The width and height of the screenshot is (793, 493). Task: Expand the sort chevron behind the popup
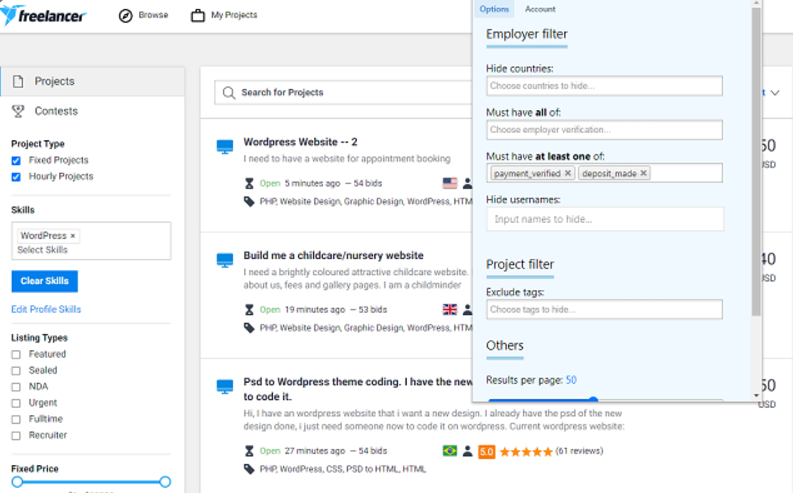click(775, 93)
